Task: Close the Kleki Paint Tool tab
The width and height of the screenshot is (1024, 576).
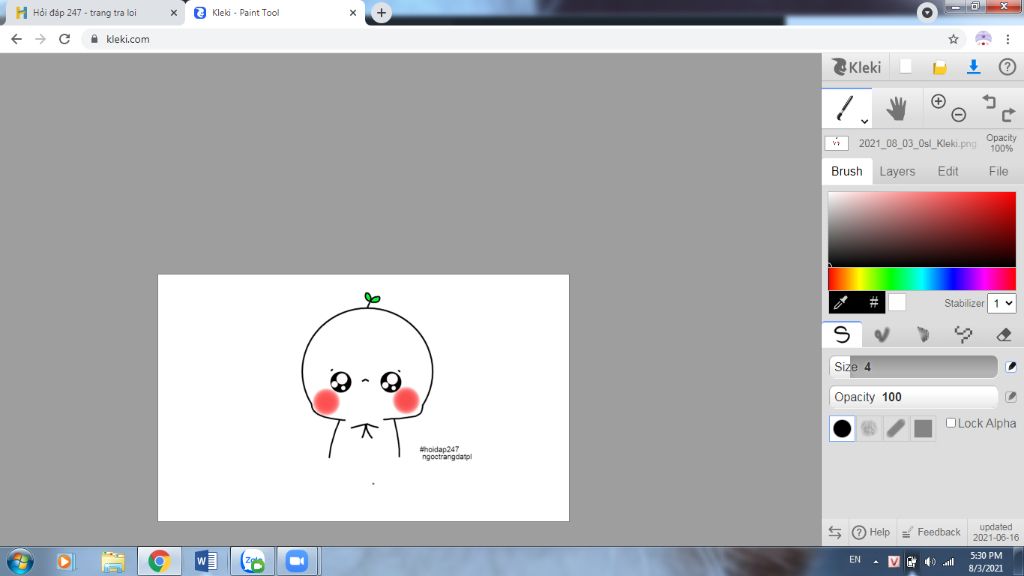Action: pos(353,12)
